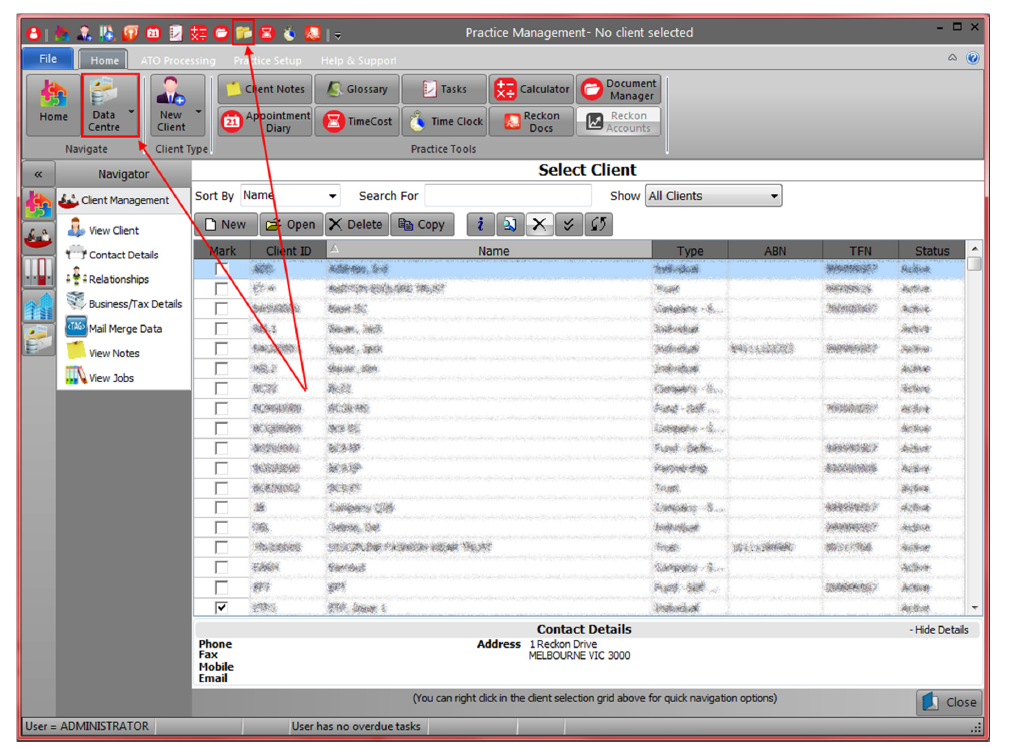This screenshot has height=747, width=1024.
Task: Launch the calculator icon in the title bar
Action: tap(199, 33)
